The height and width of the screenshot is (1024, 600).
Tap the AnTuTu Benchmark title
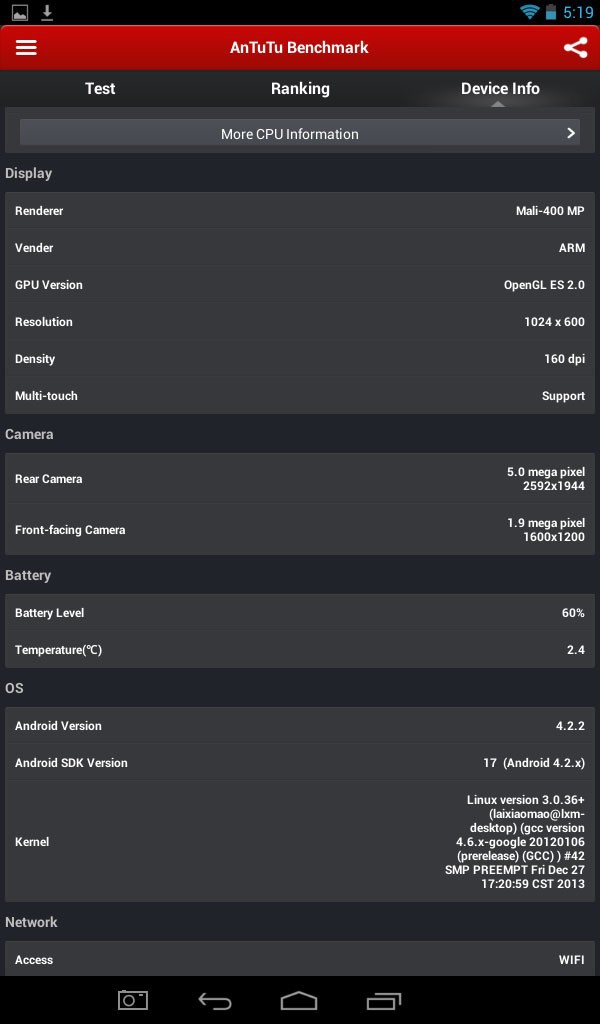[x=299, y=48]
